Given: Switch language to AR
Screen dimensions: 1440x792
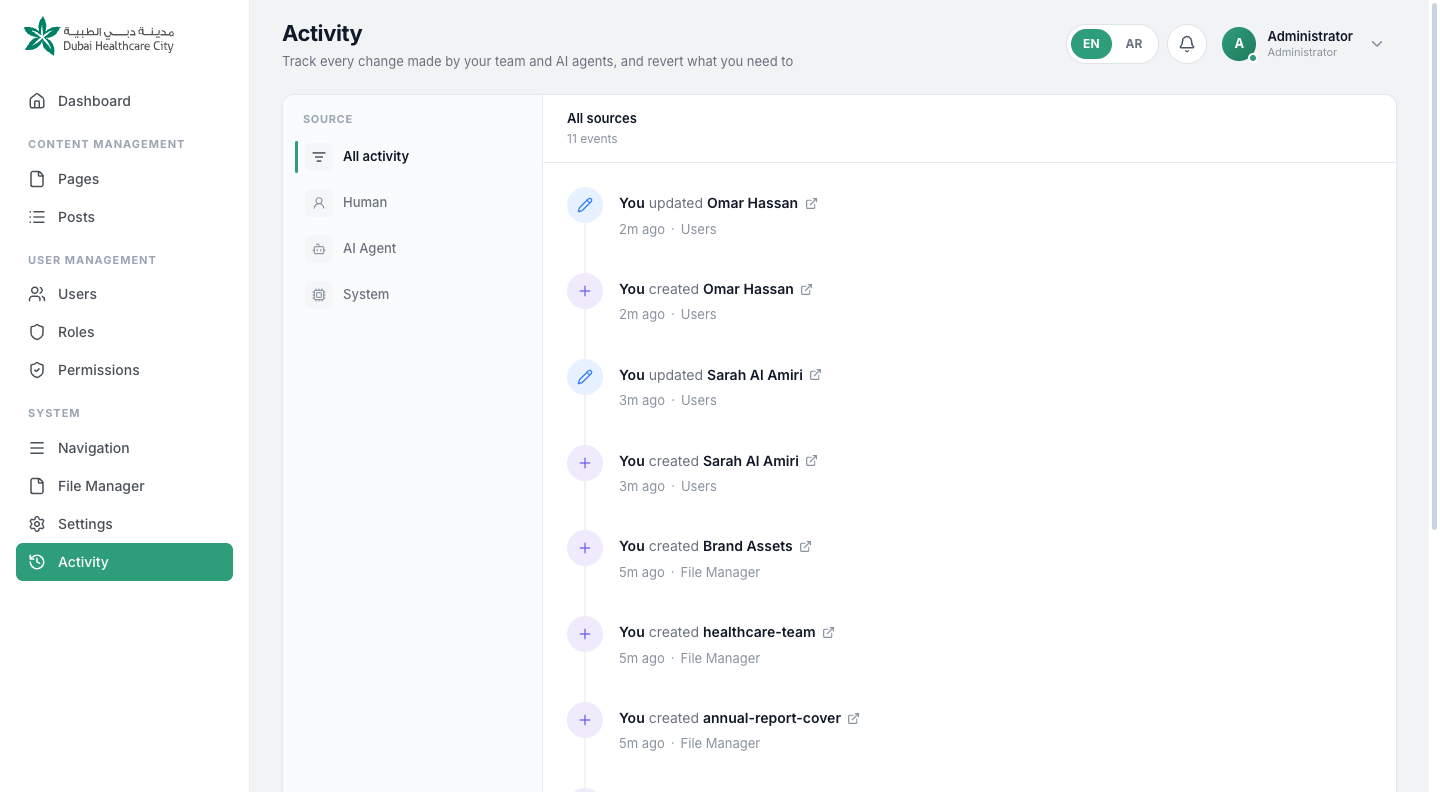Looking at the screenshot, I should pyautogui.click(x=1134, y=44).
